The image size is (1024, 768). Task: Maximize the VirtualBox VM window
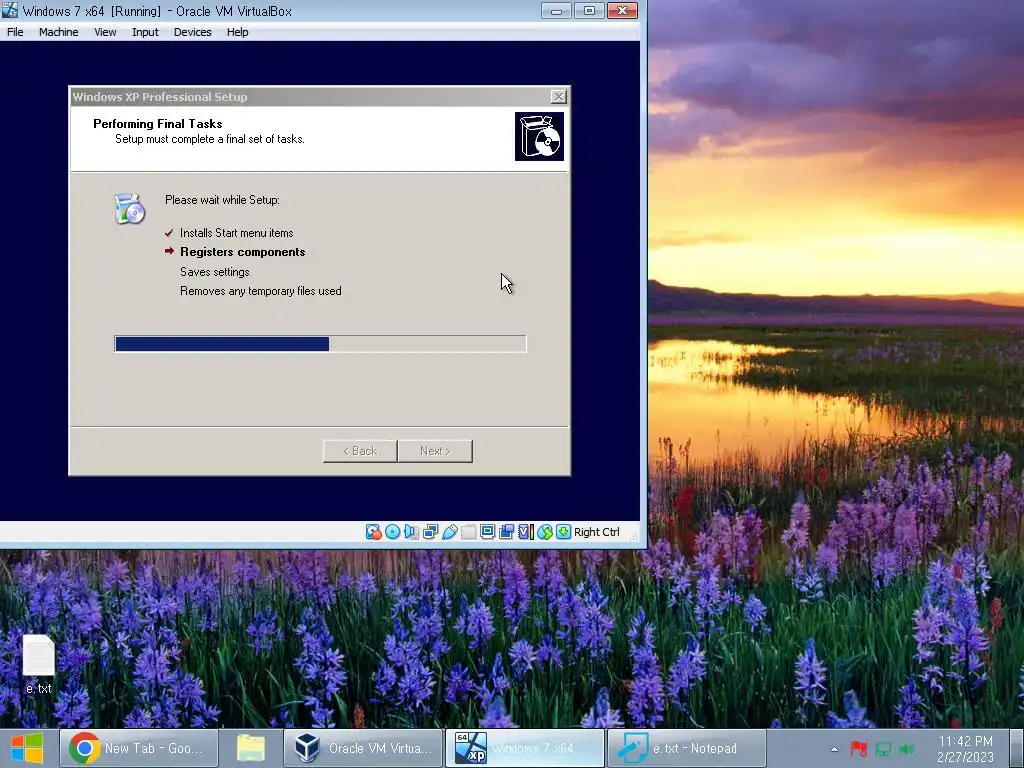coord(589,10)
